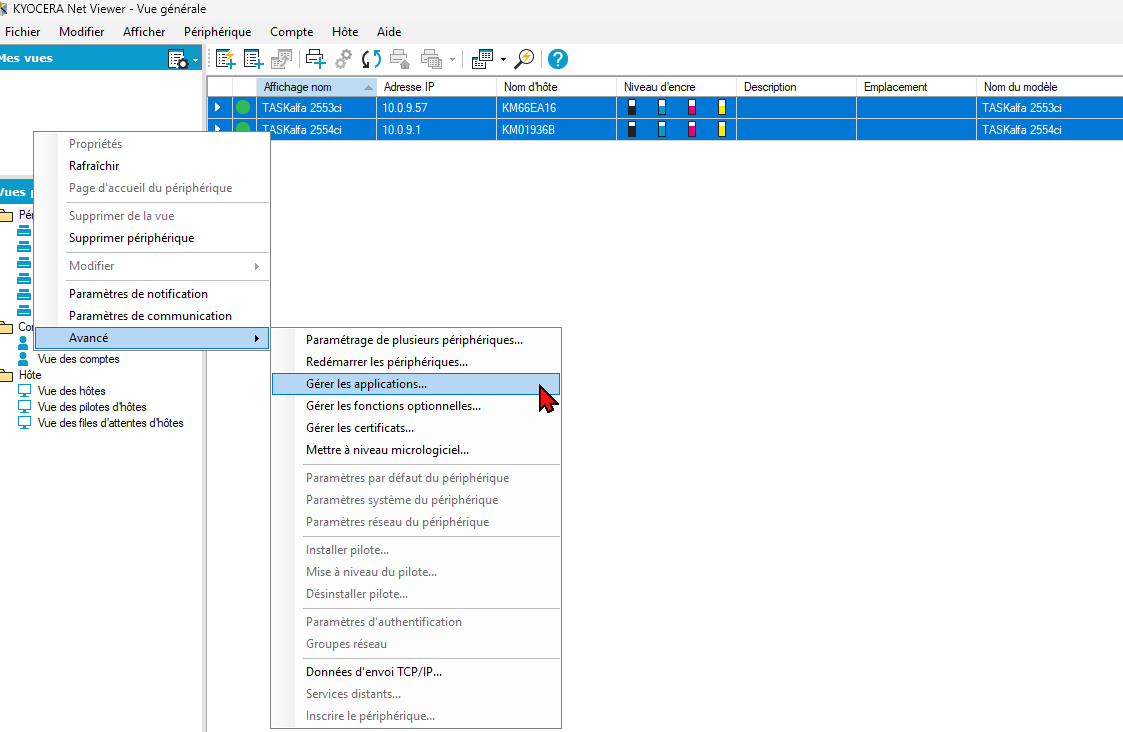Open the Avancé submenu entry
Screen dimensions: 1123x732
tap(152, 338)
